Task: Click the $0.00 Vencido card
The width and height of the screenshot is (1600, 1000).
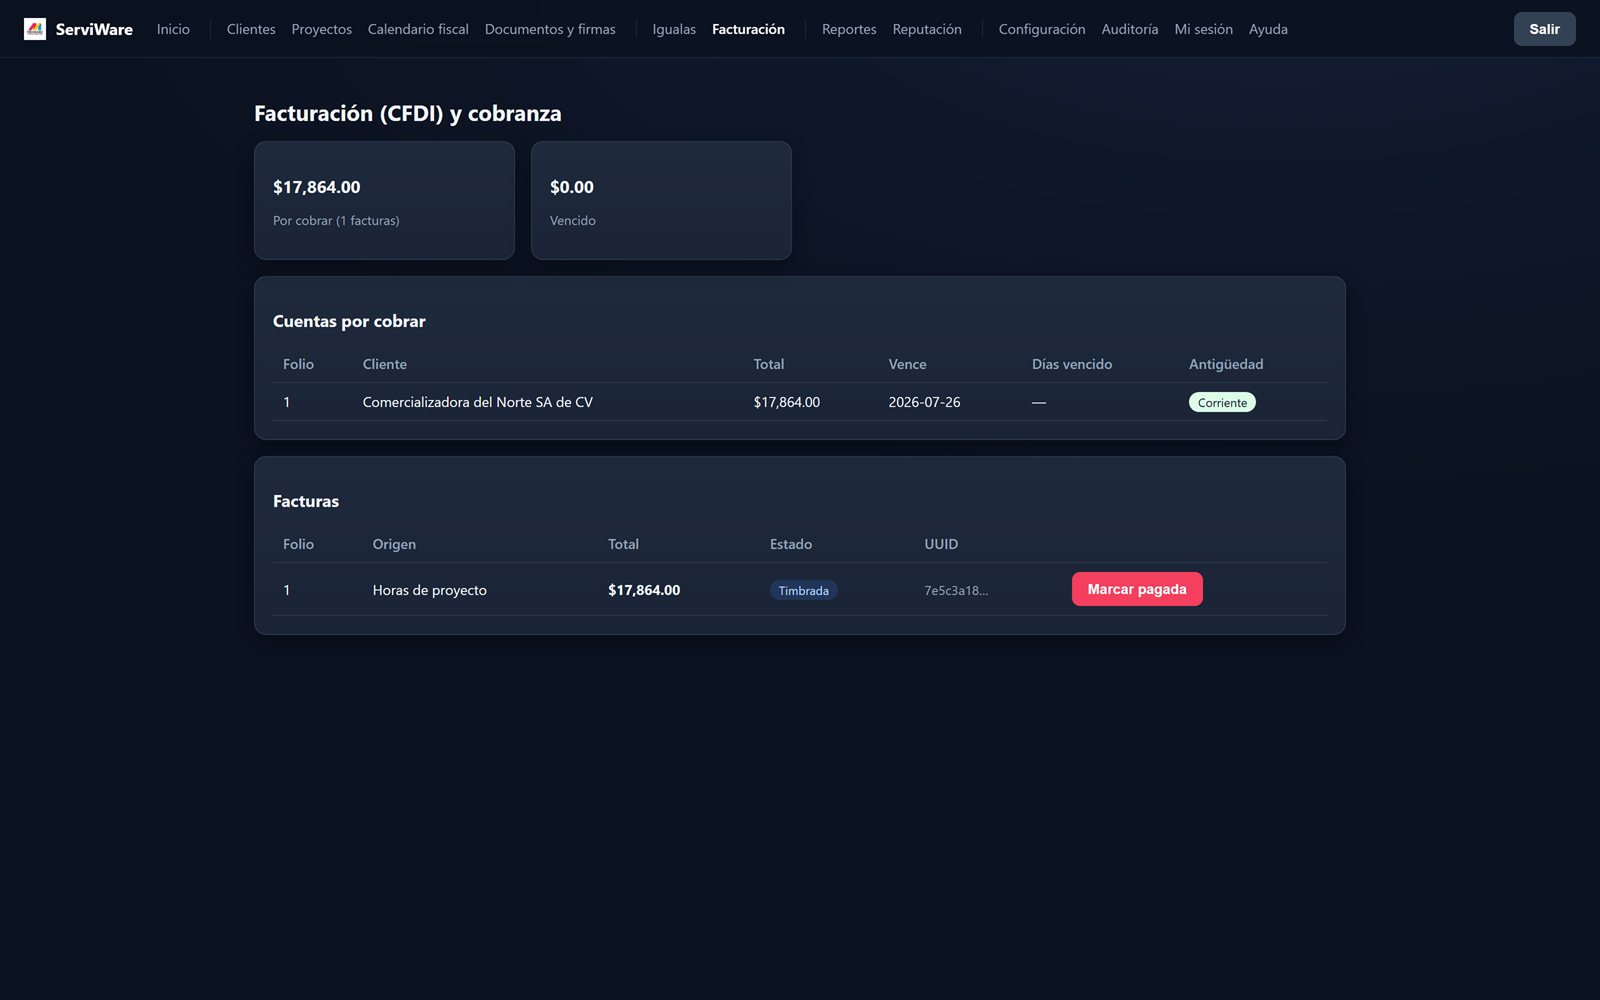Action: pyautogui.click(x=661, y=200)
